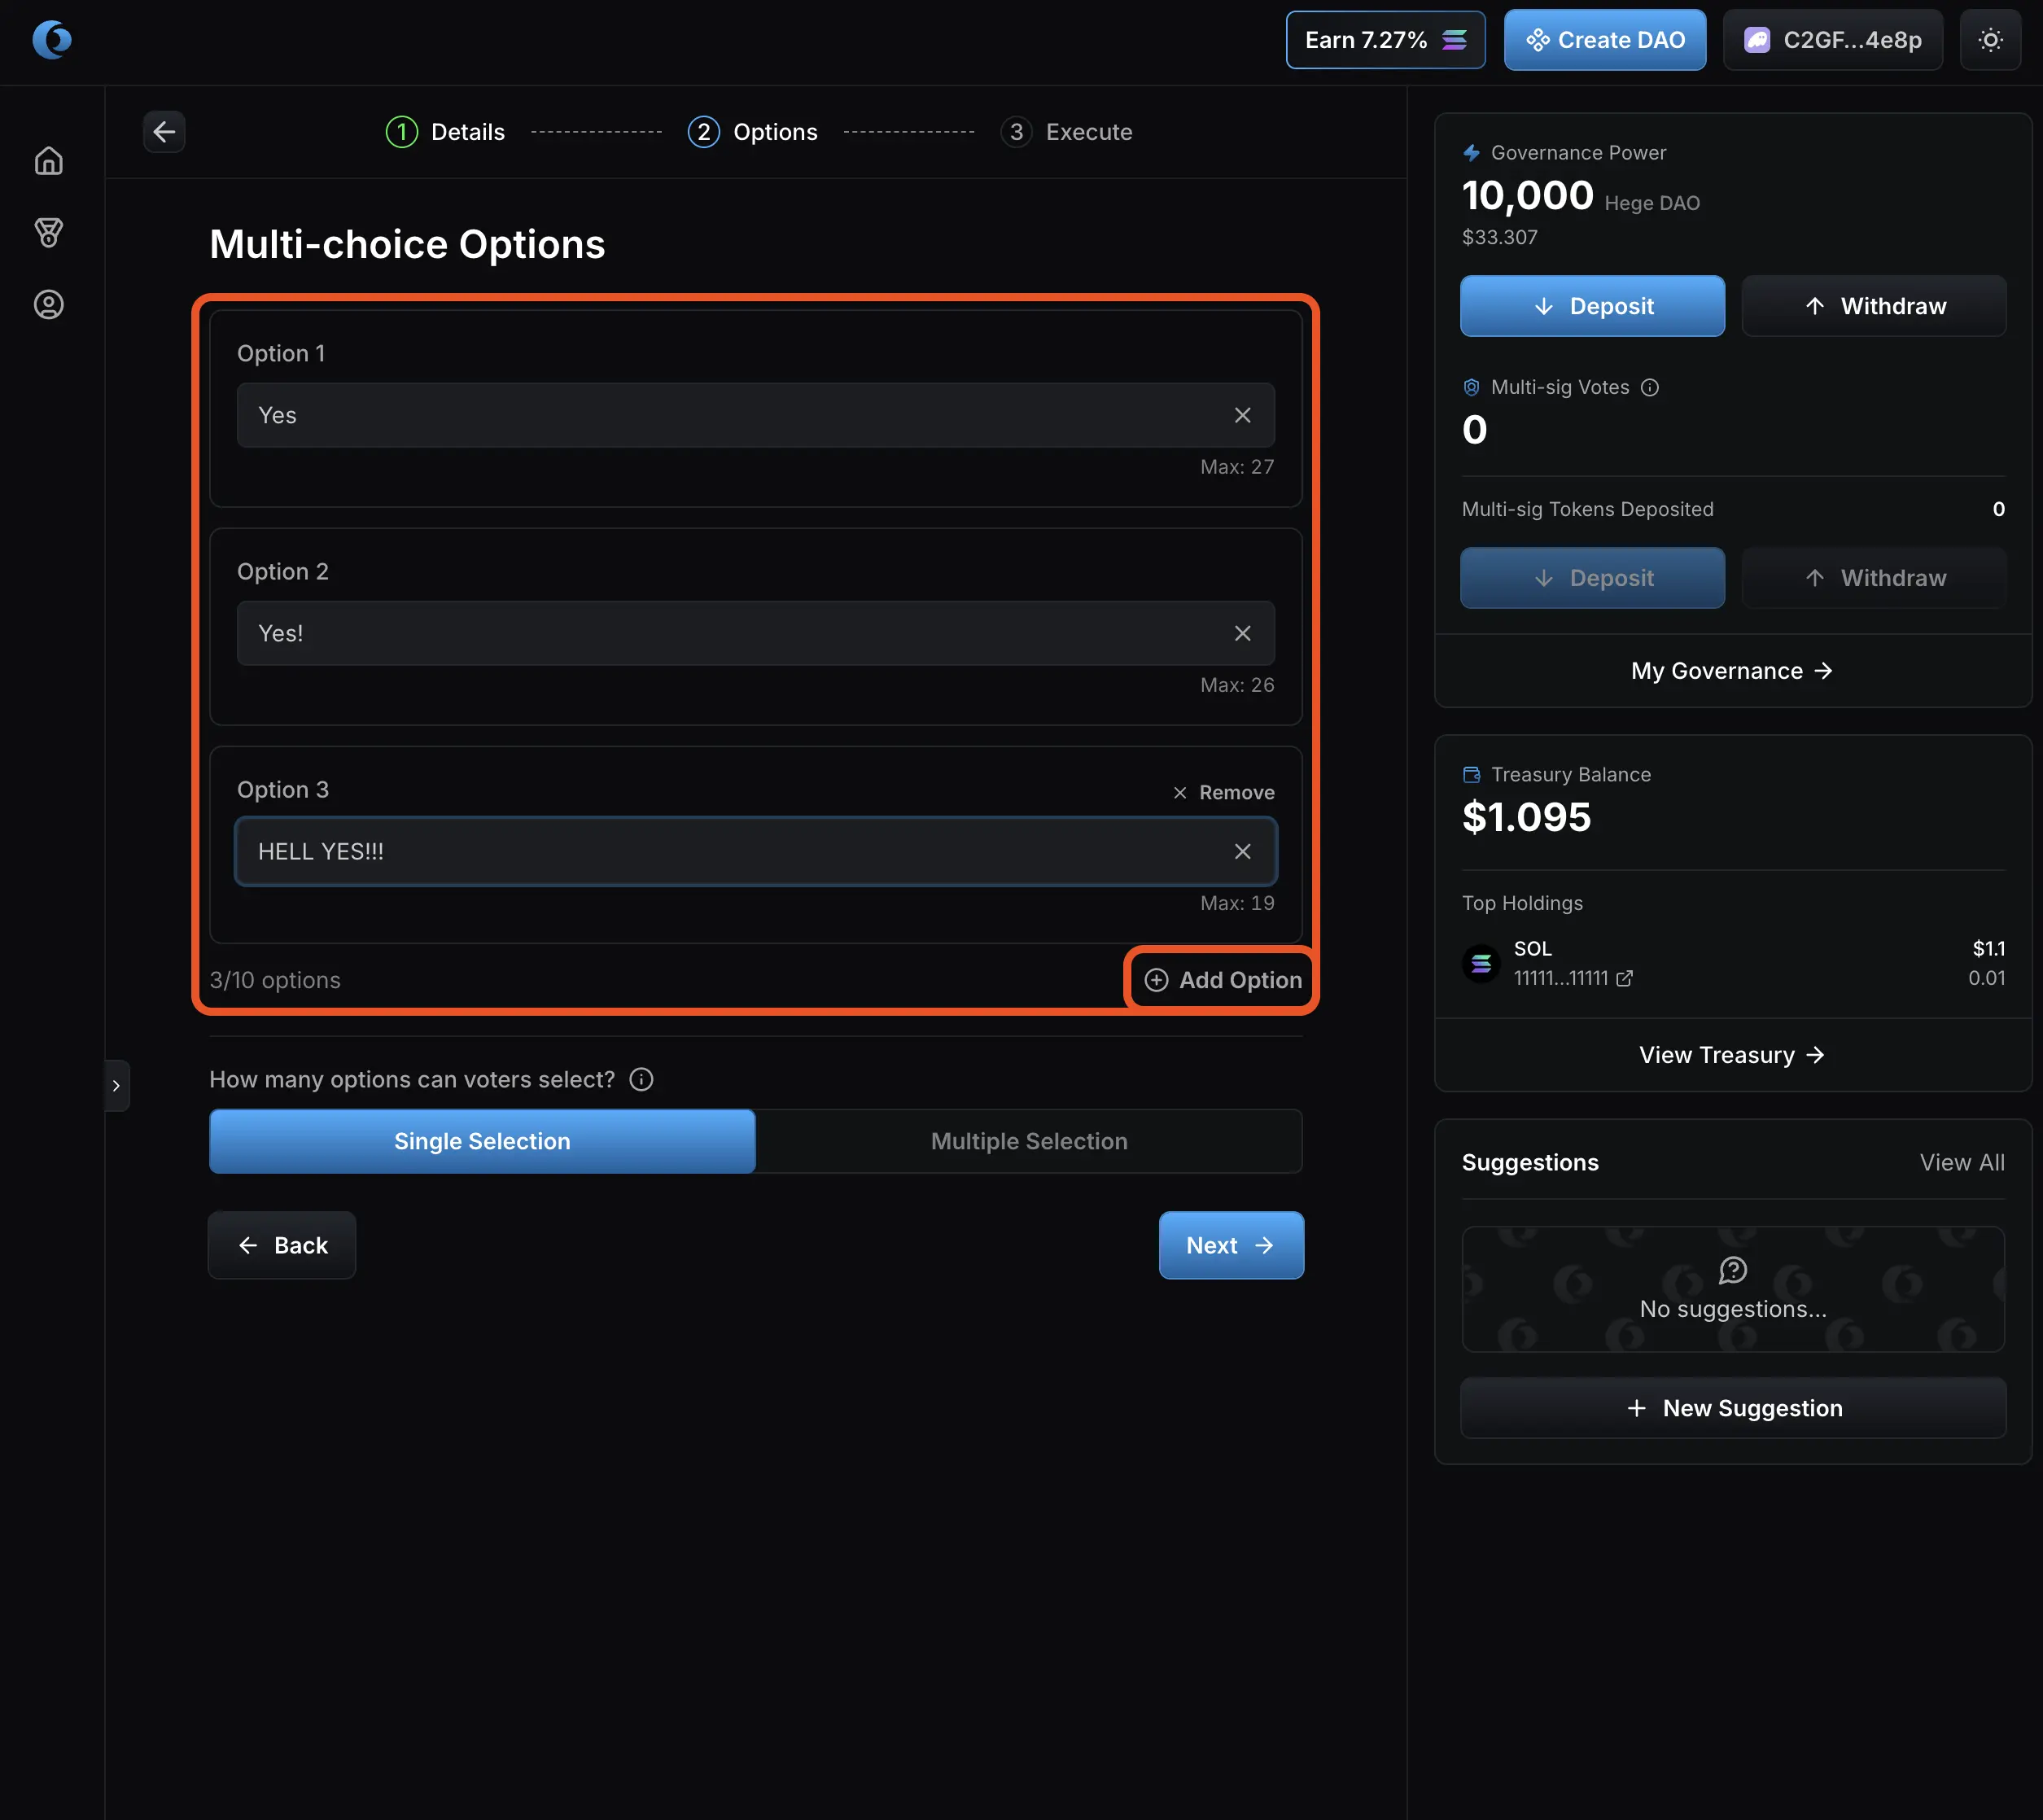The height and width of the screenshot is (1820, 2043).
Task: Open the profile icon in sidebar
Action: (x=48, y=305)
